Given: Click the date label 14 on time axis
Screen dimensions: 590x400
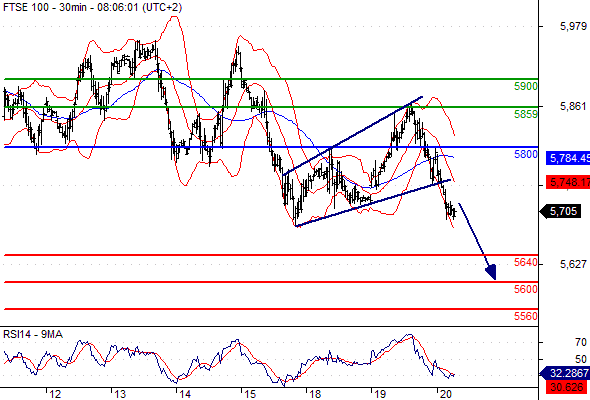Looking at the screenshot, I should (185, 394).
